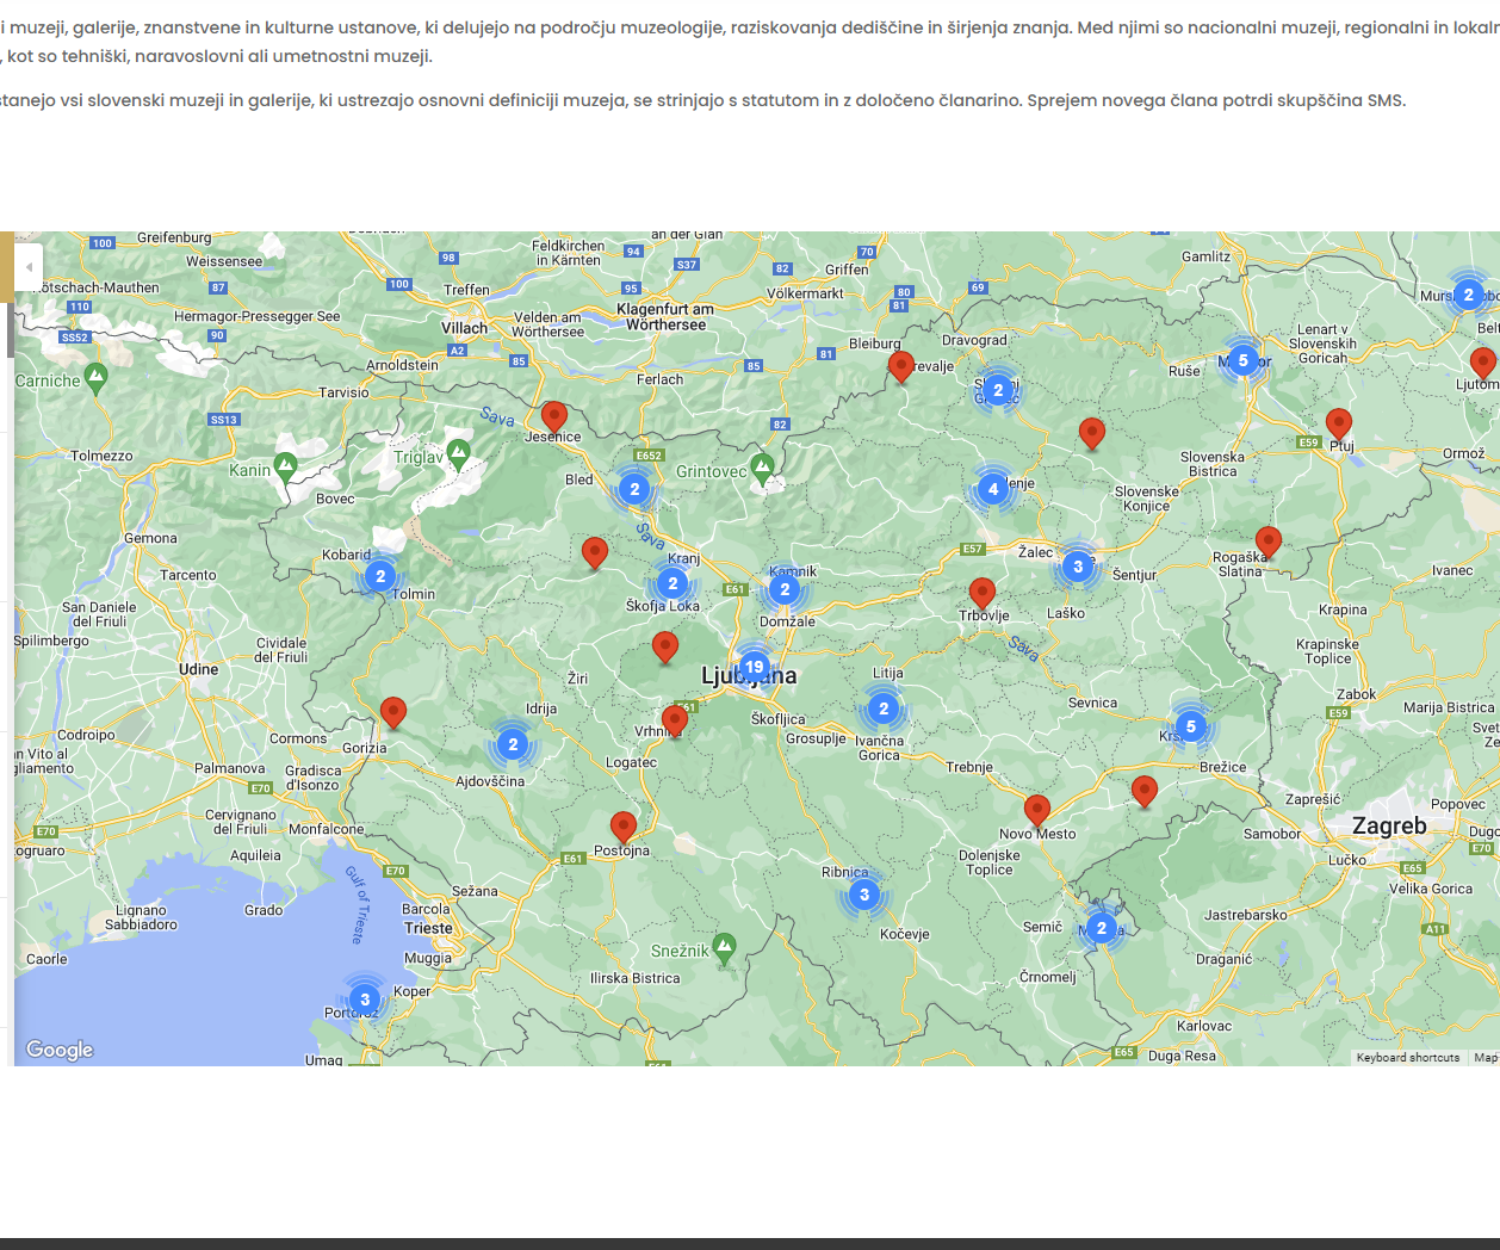Click the Snežnik green mountain marker
This screenshot has height=1250, width=1500.
(724, 946)
